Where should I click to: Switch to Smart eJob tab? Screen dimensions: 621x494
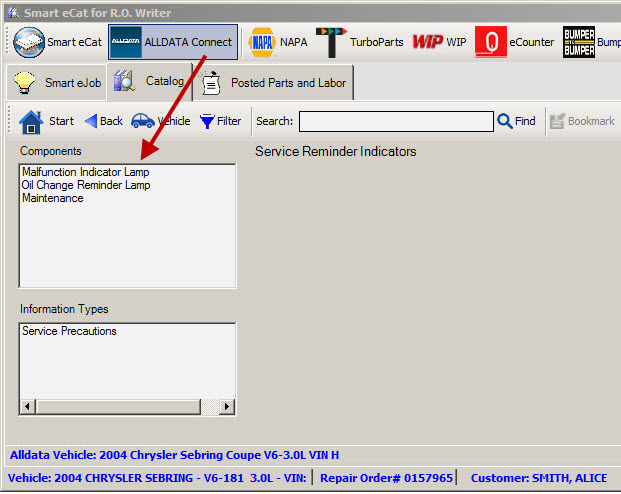(x=57, y=82)
